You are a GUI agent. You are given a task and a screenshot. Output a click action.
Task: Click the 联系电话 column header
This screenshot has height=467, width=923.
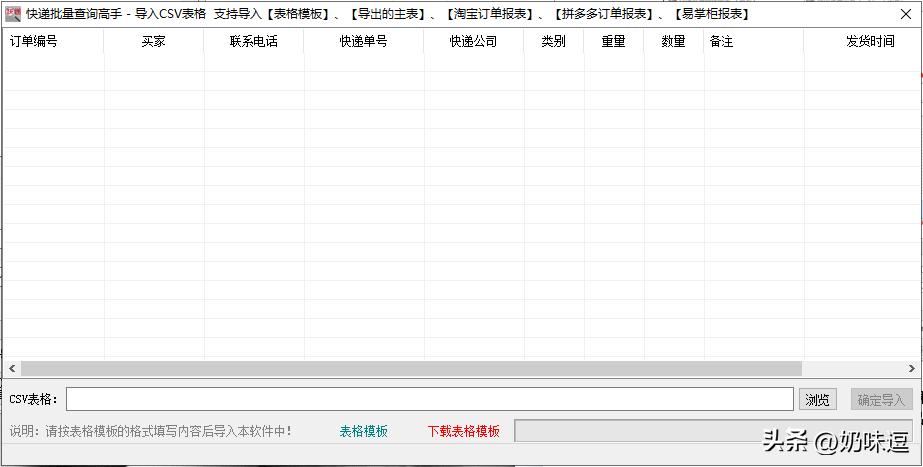pos(254,41)
